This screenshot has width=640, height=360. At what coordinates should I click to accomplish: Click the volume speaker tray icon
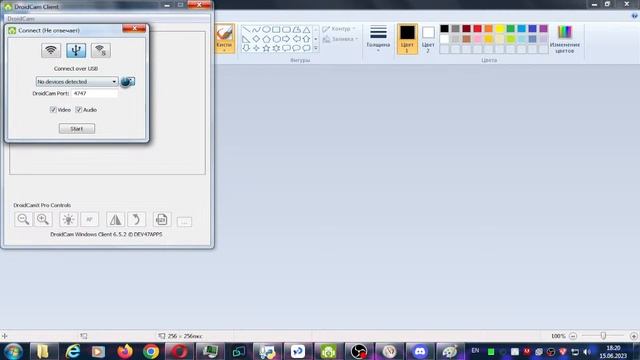pyautogui.click(x=587, y=352)
